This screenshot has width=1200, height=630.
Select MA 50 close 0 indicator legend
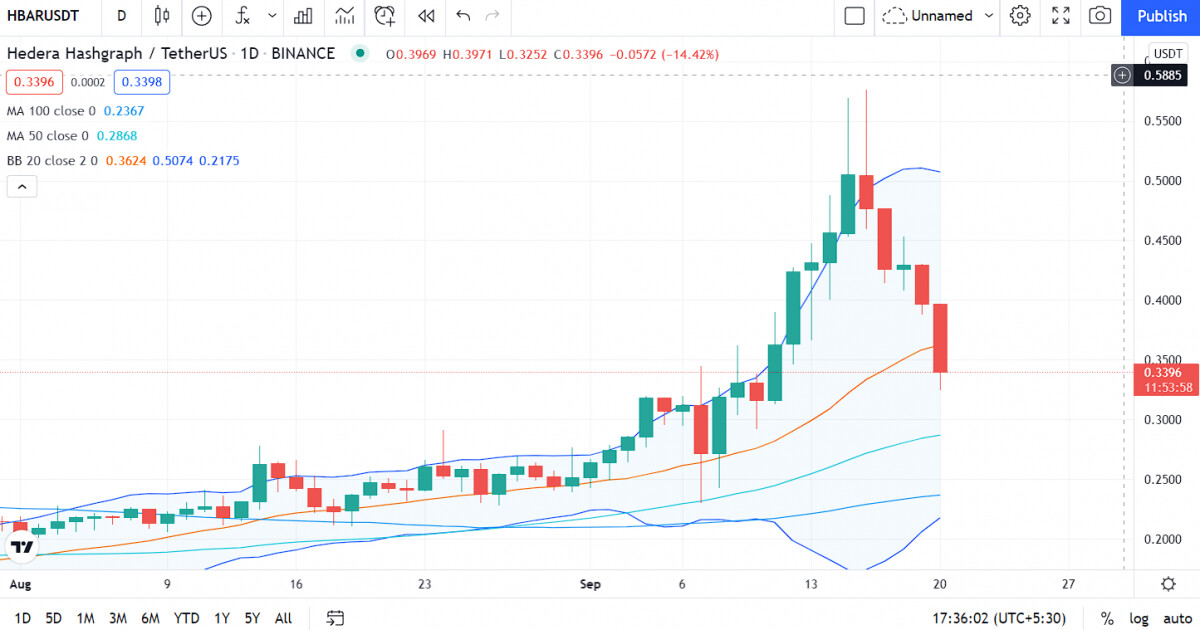[x=47, y=136]
